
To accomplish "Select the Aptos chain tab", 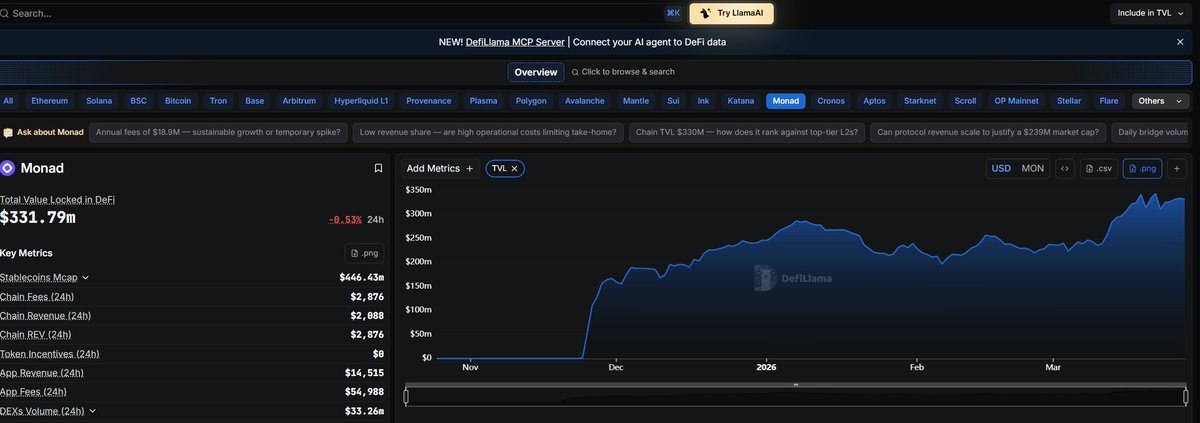I will point(875,101).
